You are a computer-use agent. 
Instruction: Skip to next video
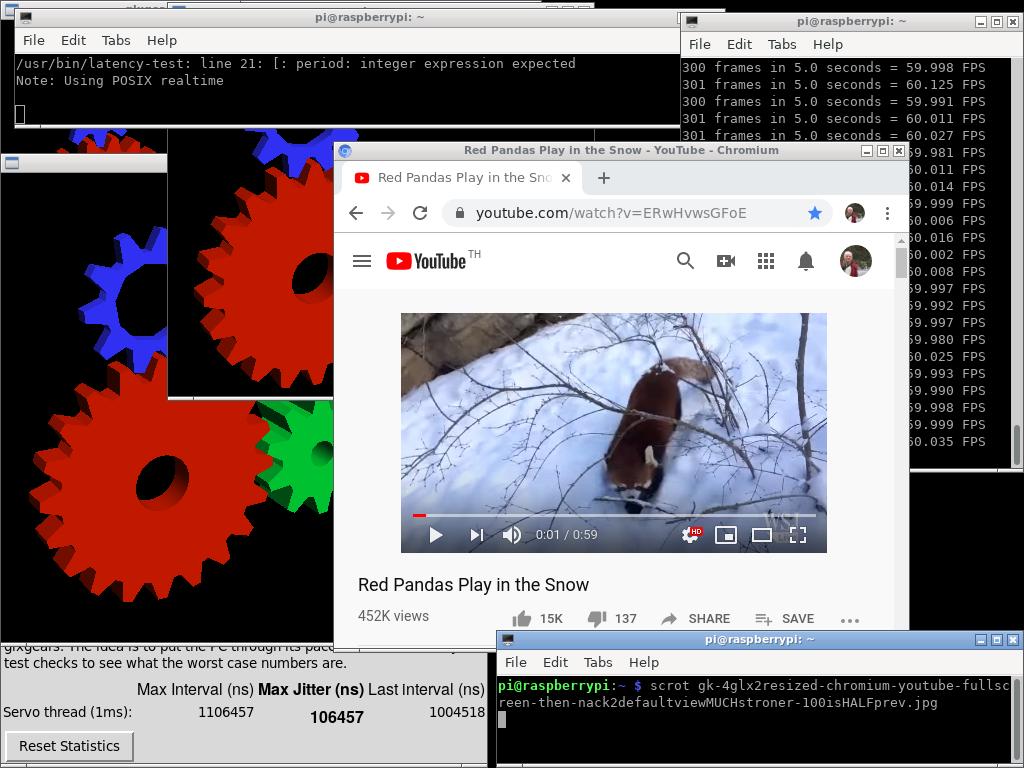pos(477,536)
